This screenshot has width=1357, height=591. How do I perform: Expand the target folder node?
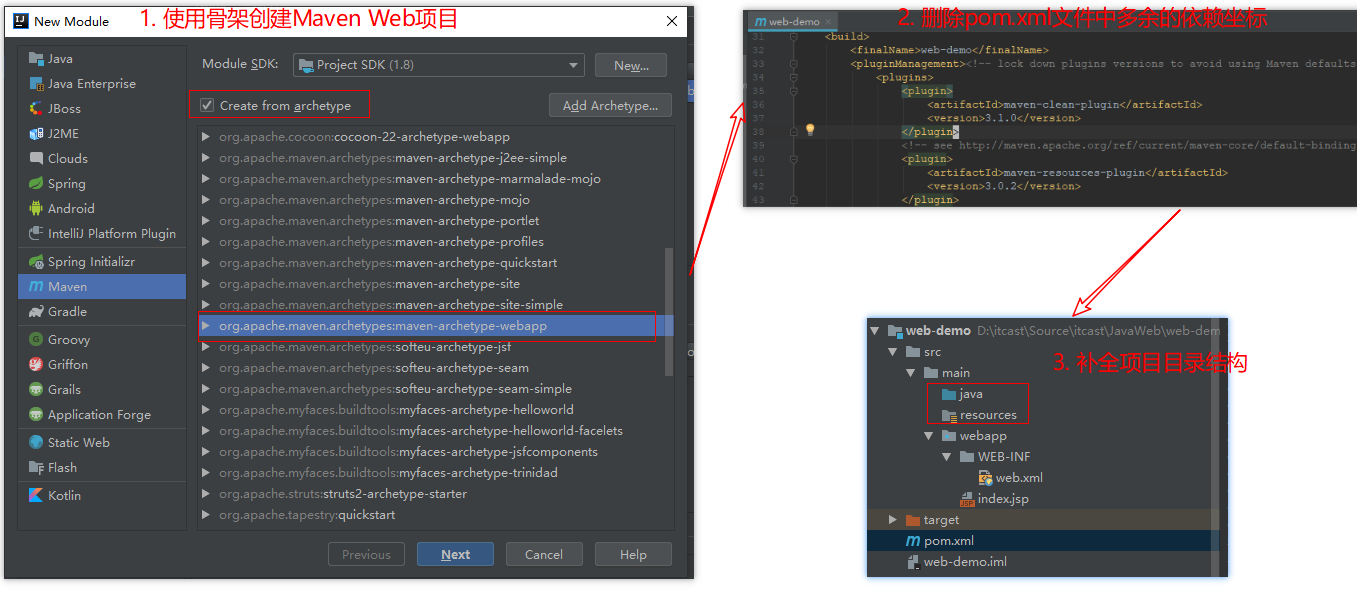(893, 520)
